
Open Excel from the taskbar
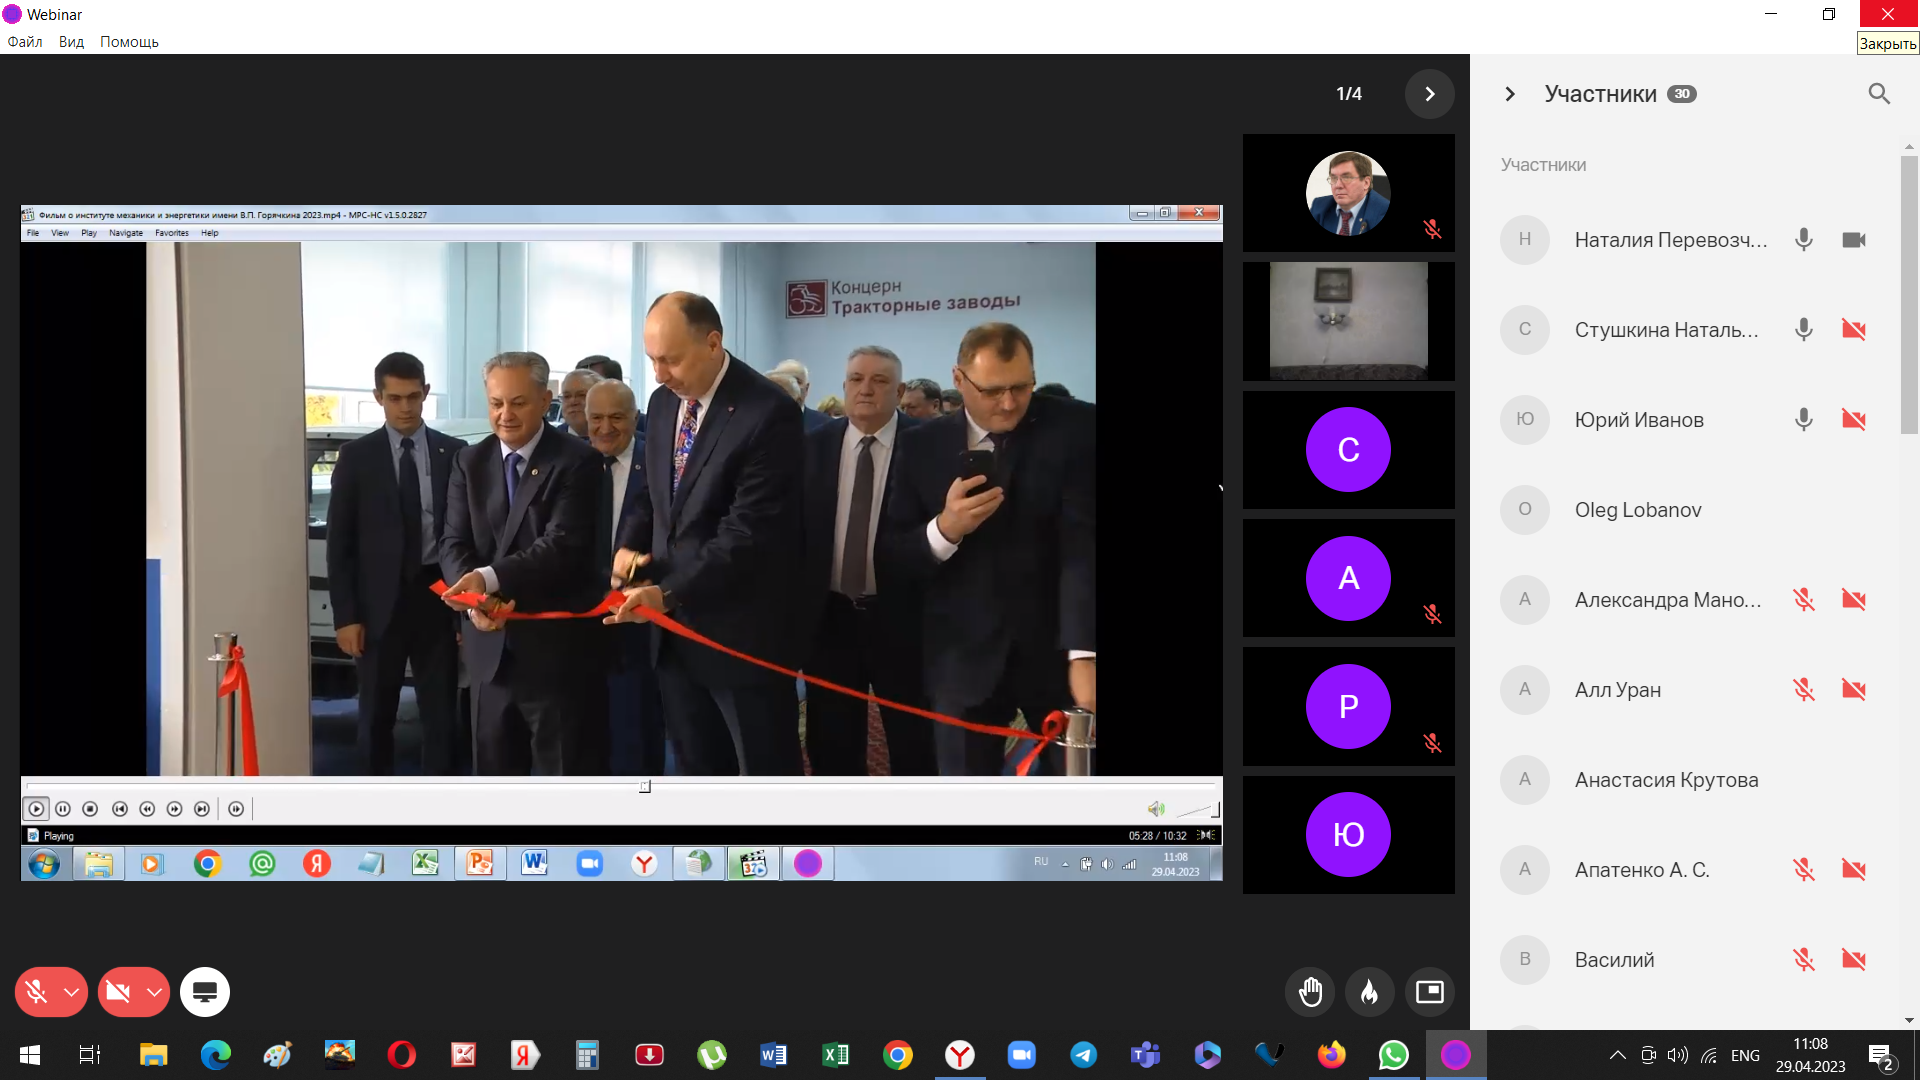tap(836, 1055)
